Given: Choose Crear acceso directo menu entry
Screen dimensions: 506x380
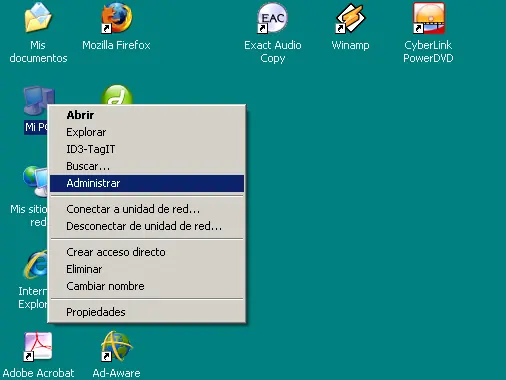Looking at the screenshot, I should [147, 252].
